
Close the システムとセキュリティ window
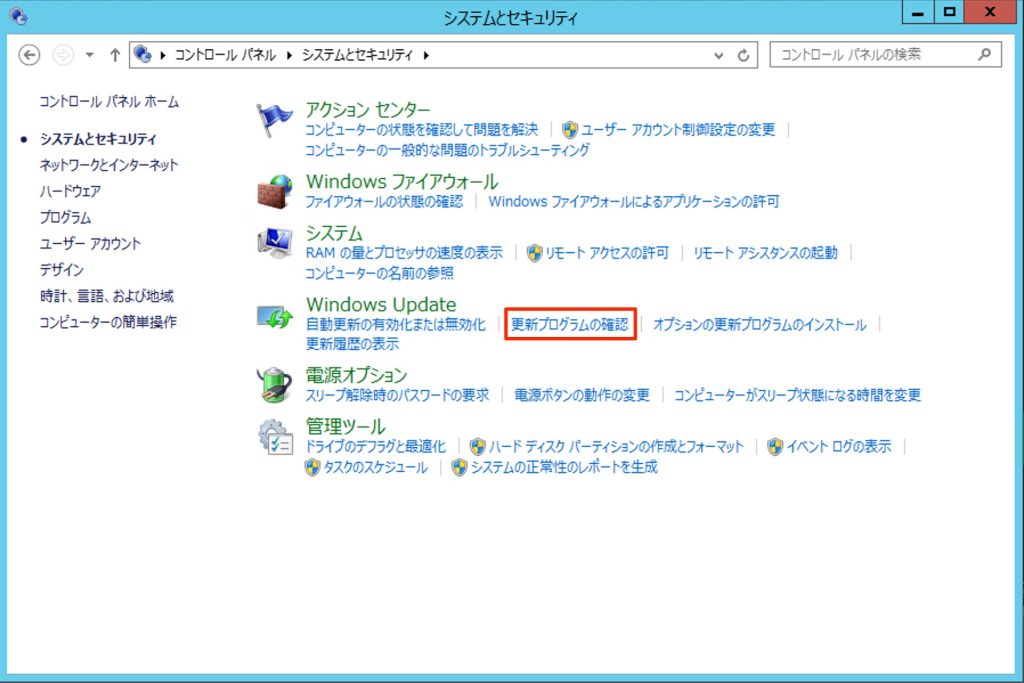click(989, 12)
